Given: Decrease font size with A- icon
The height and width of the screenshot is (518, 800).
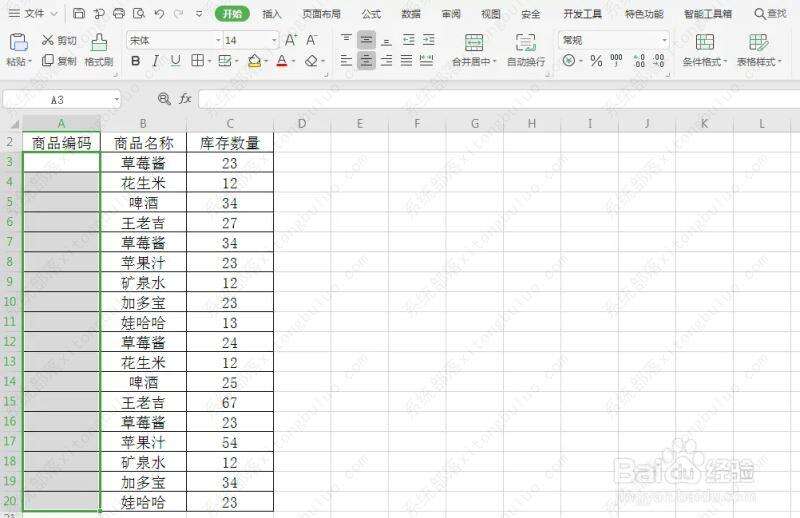Looking at the screenshot, I should [x=311, y=40].
